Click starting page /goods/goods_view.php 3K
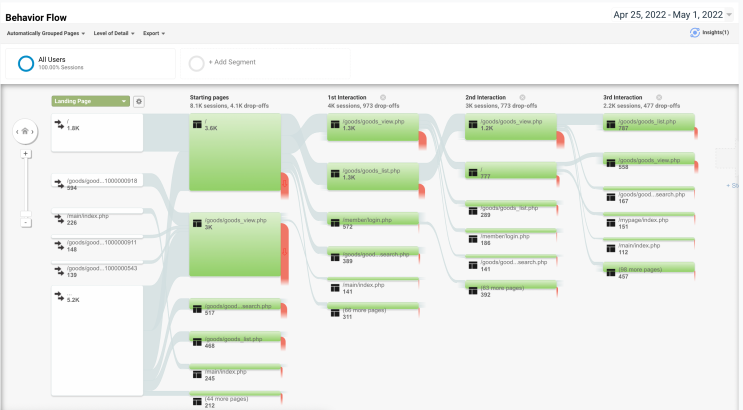Viewport: 743px width, 410px height. [x=235, y=244]
